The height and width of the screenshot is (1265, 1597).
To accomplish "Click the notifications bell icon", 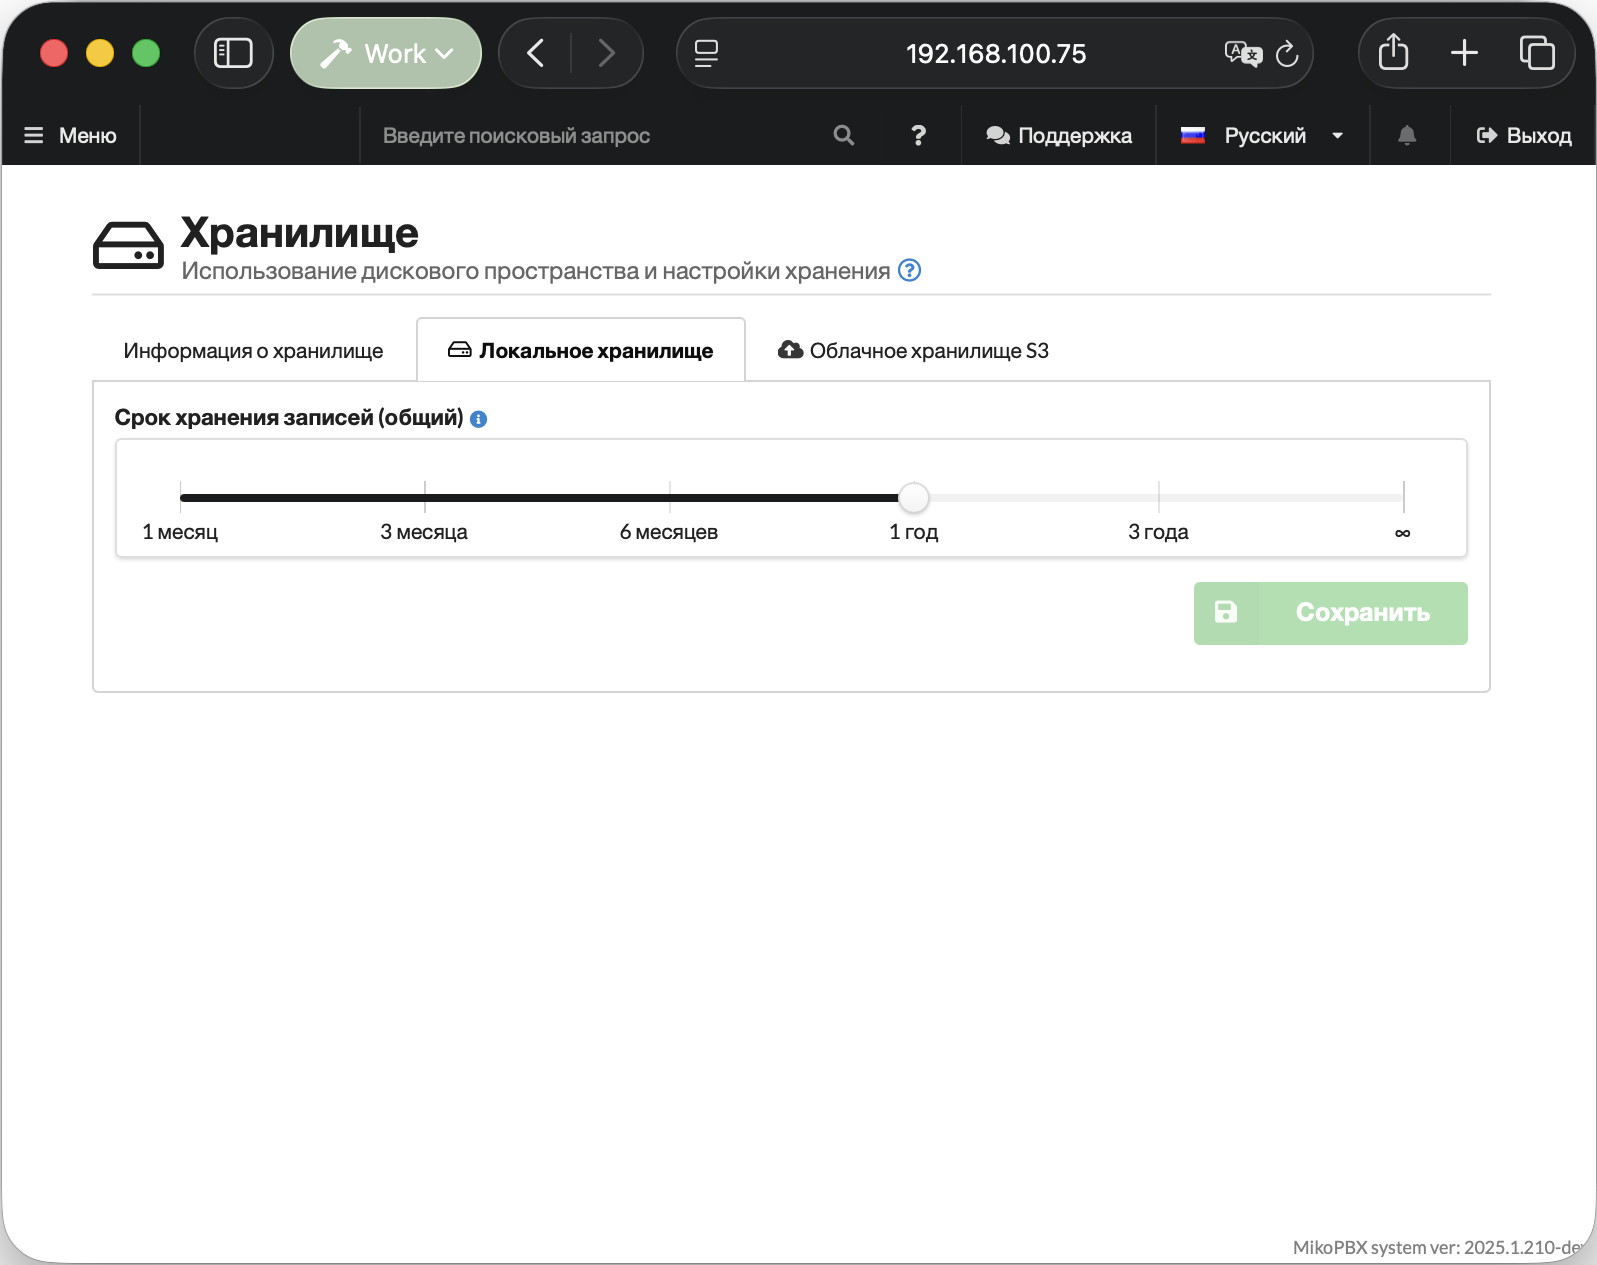I will 1407,135.
